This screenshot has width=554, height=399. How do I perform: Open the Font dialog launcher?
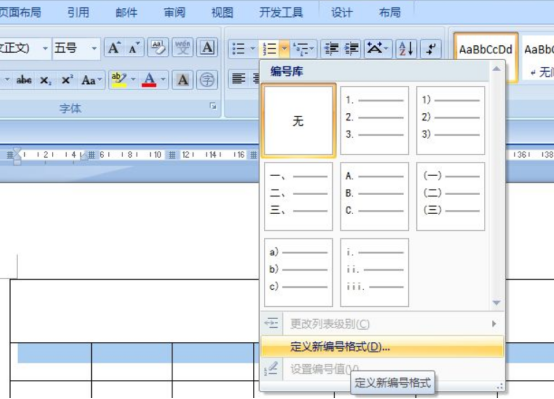coord(213,106)
